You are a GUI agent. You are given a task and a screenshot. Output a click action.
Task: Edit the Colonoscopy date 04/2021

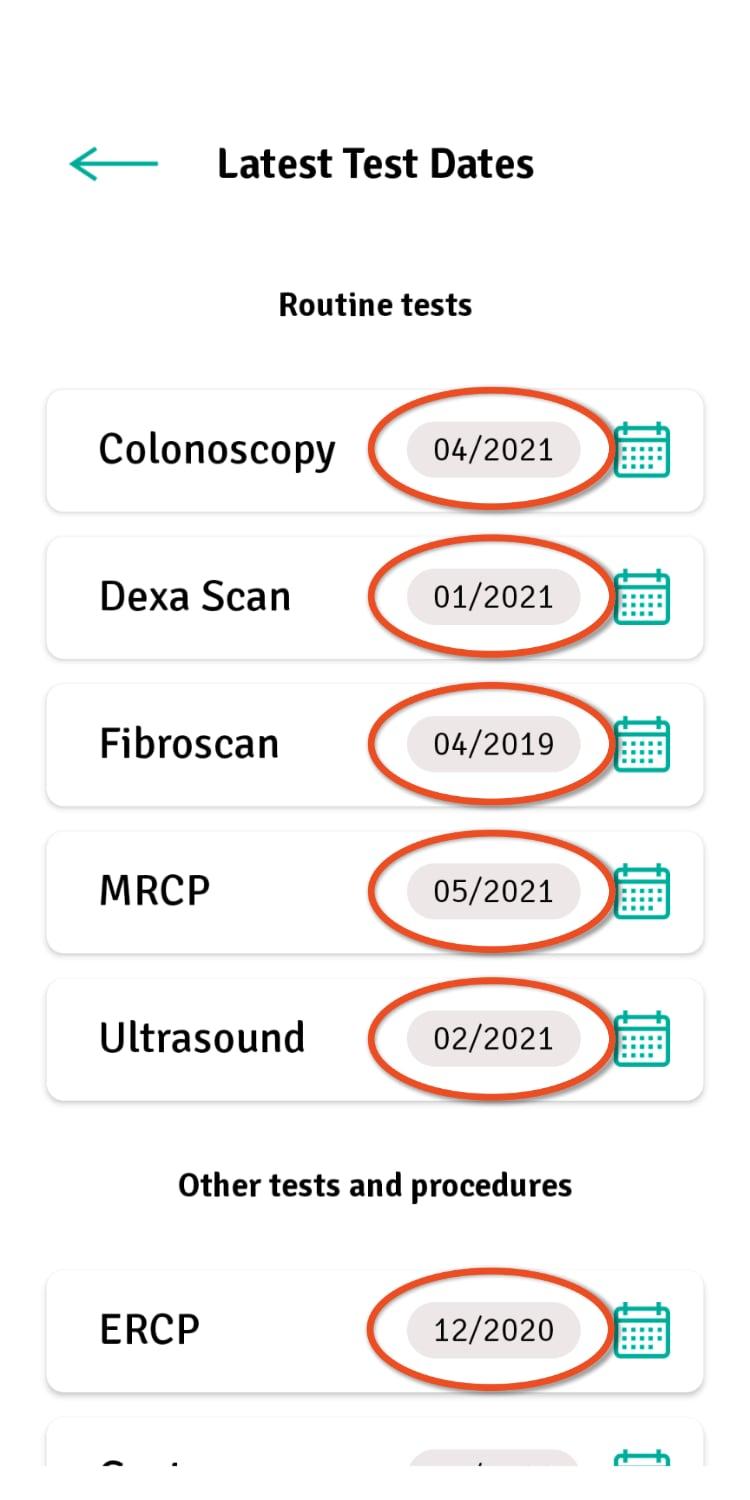[x=493, y=450]
